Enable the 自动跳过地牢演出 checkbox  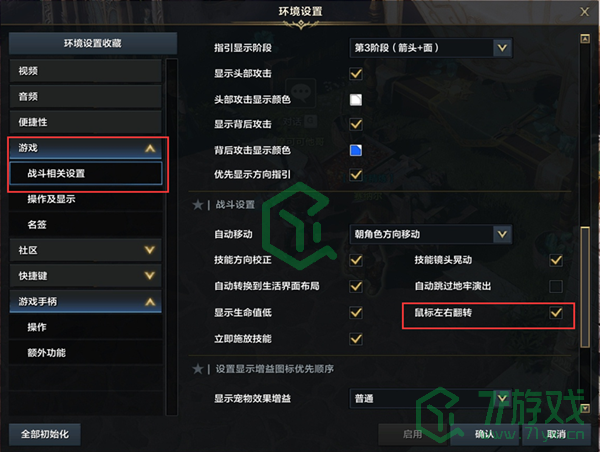tap(556, 286)
